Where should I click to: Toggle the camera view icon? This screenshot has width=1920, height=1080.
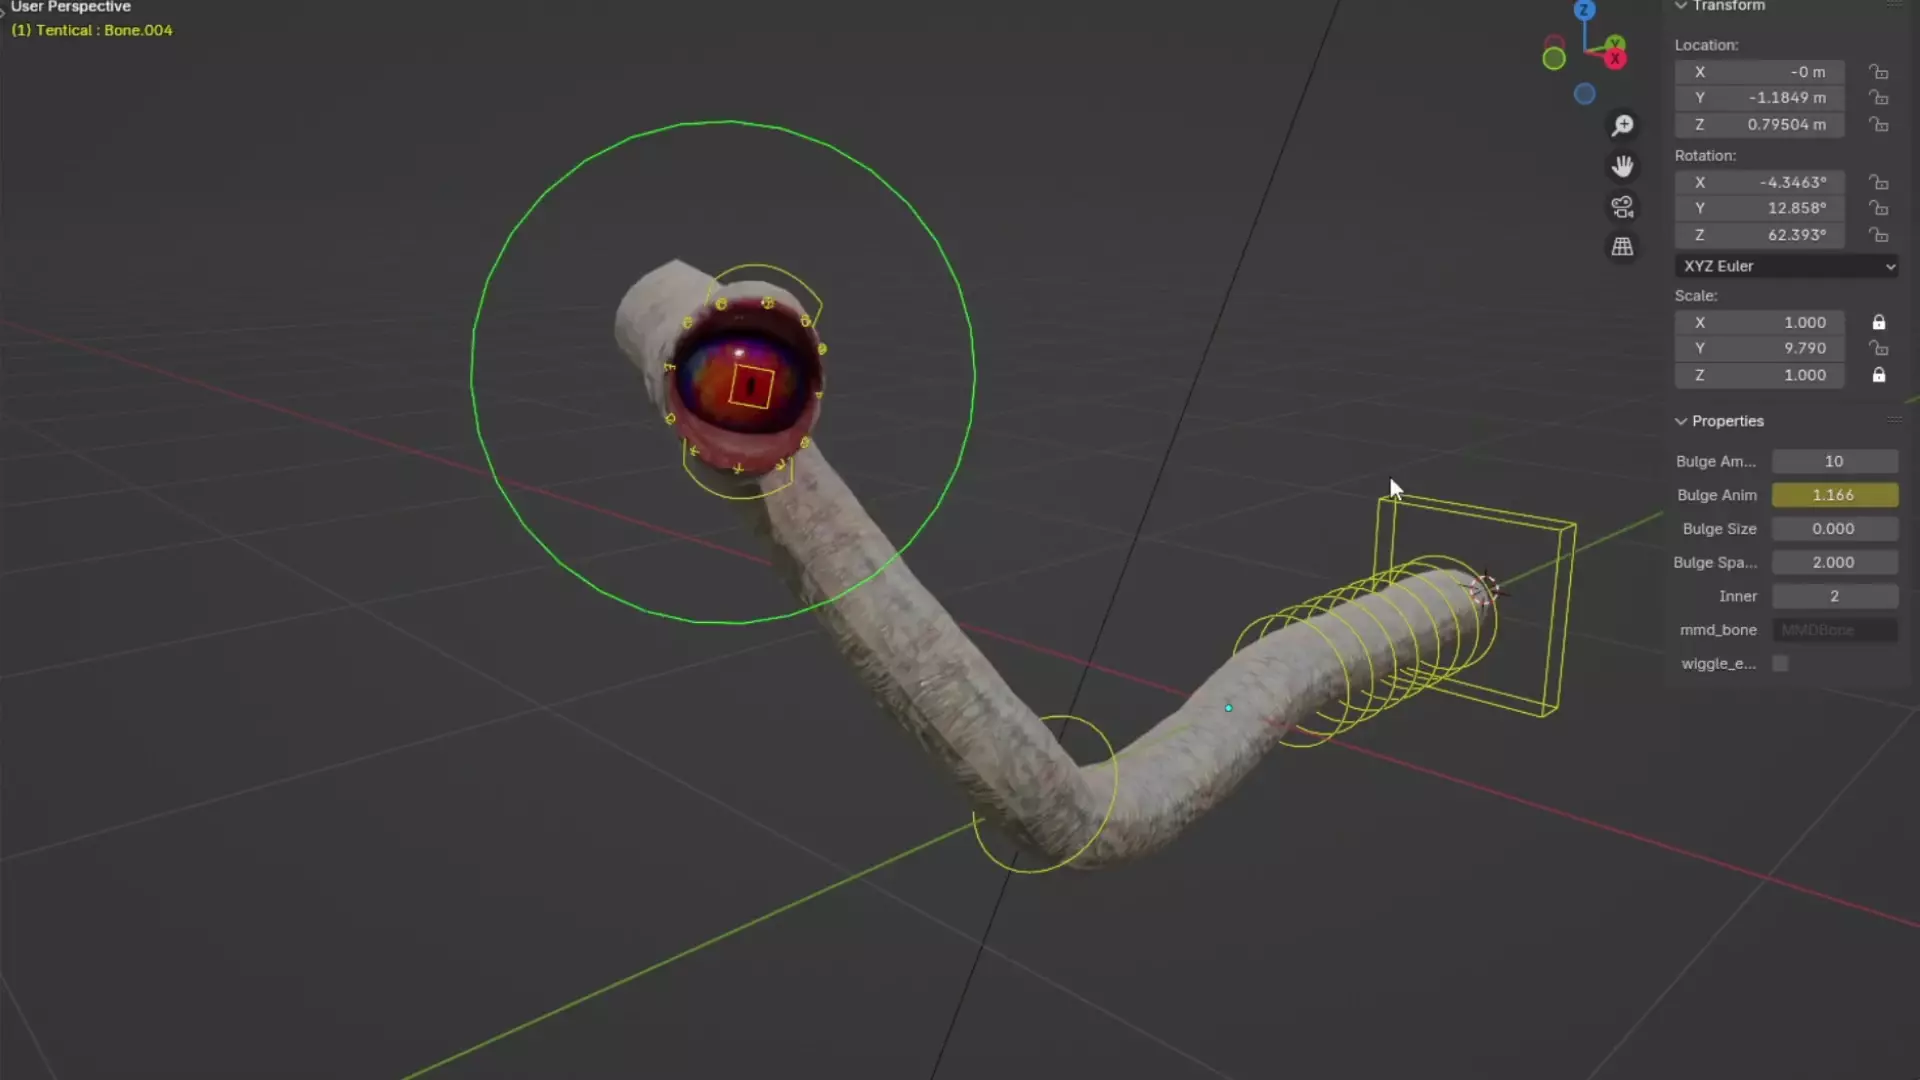tap(1622, 207)
